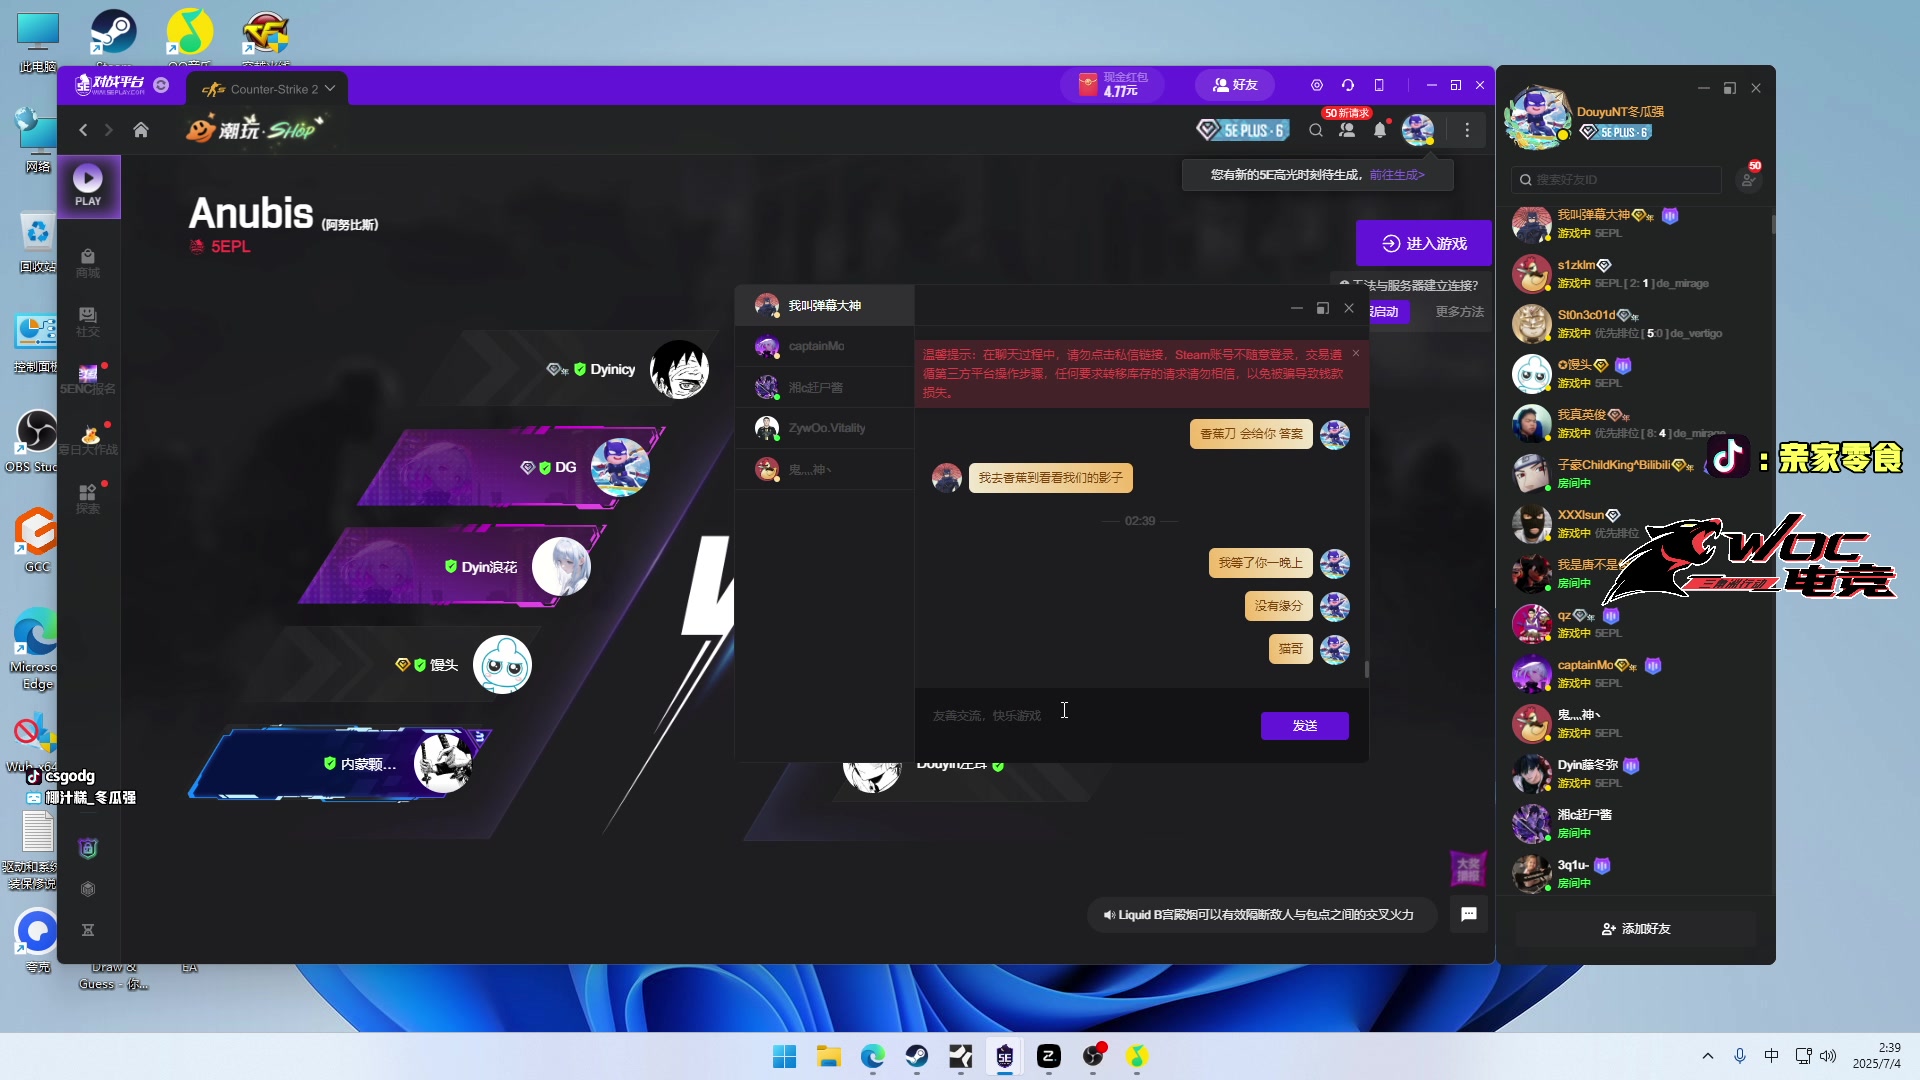This screenshot has height=1080, width=1920.
Task: Open the 5ENC报名 sidebar item
Action: click(88, 380)
